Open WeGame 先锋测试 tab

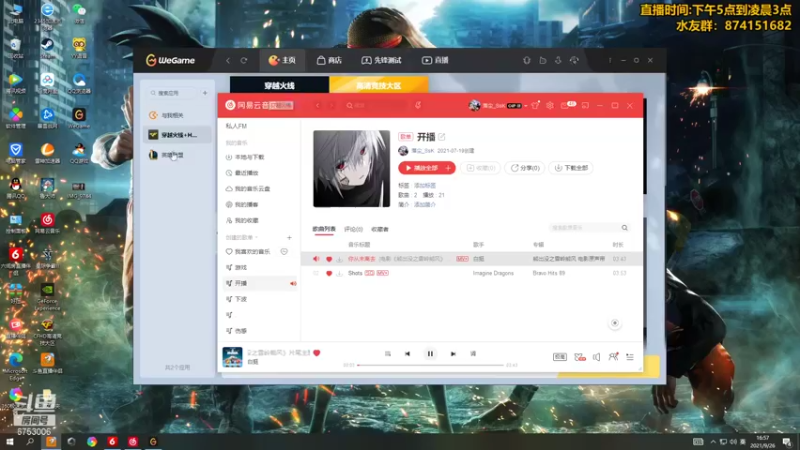[382, 60]
